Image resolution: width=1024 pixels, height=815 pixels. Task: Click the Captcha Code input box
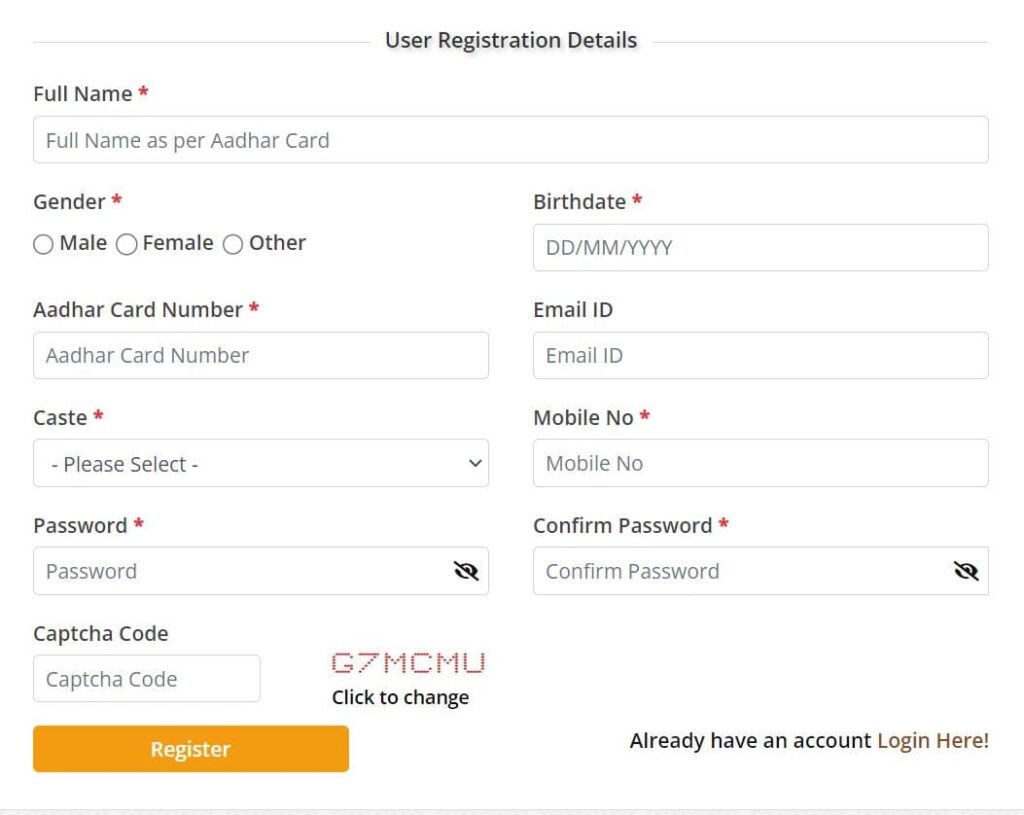146,679
